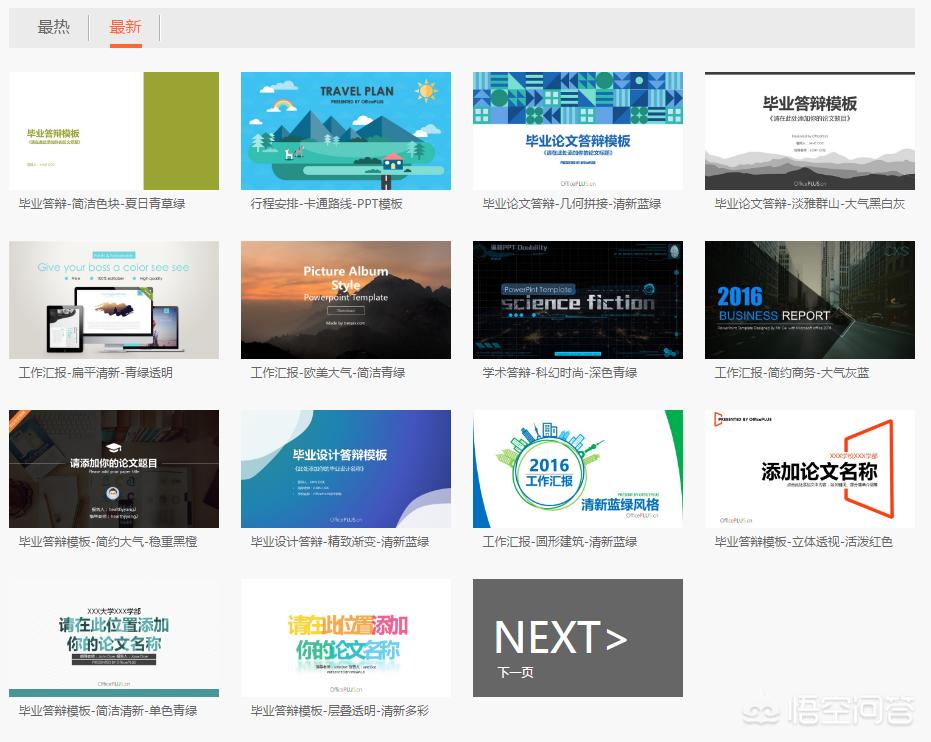Open the science fiction template thumbnail

point(578,300)
